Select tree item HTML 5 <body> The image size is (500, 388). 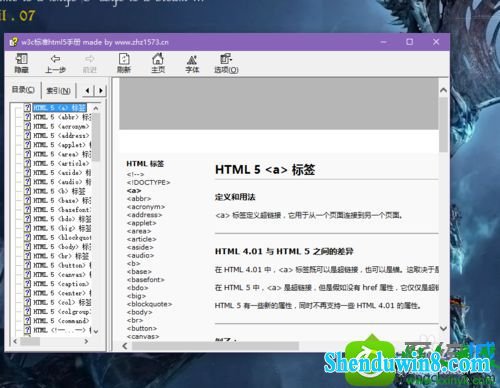pos(62,247)
